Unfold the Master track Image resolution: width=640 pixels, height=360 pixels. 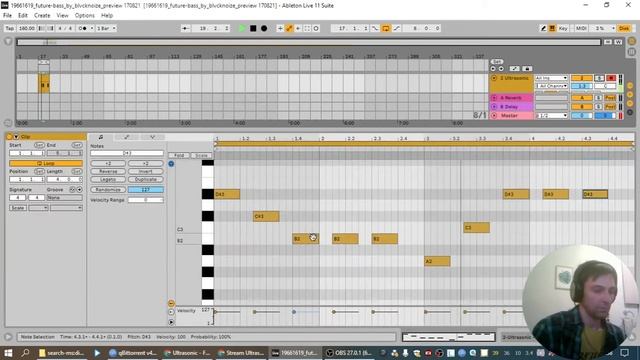[494, 116]
